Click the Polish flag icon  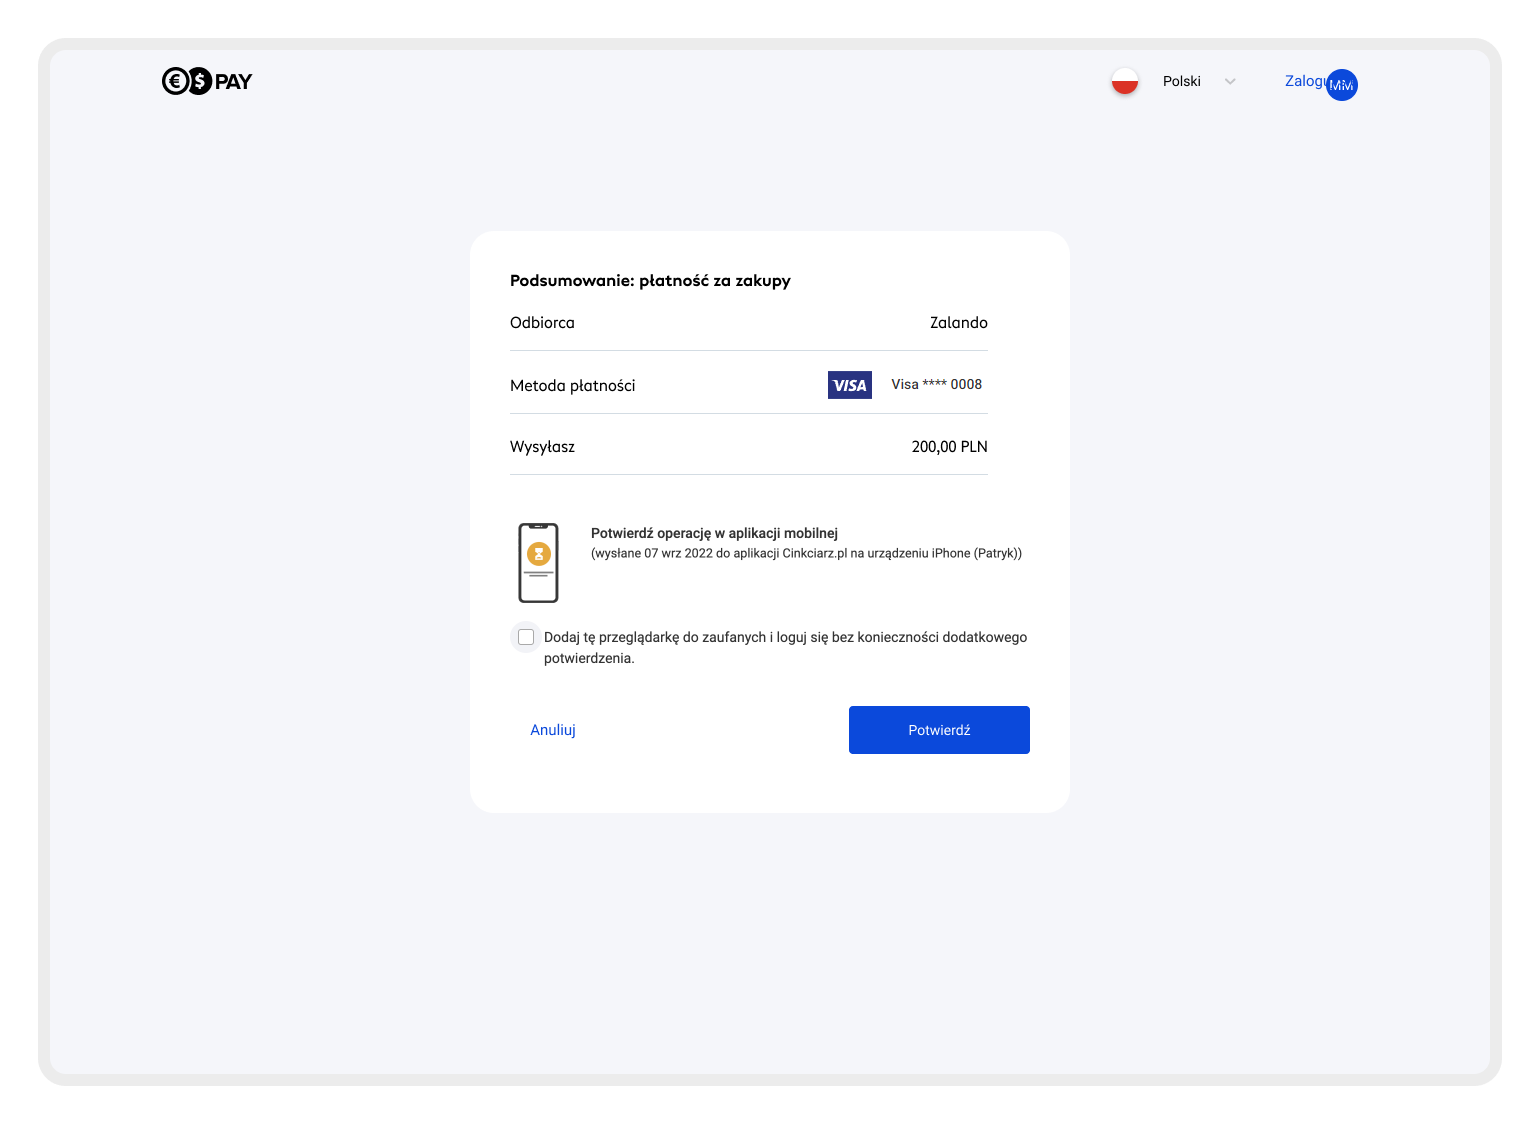[x=1125, y=81]
